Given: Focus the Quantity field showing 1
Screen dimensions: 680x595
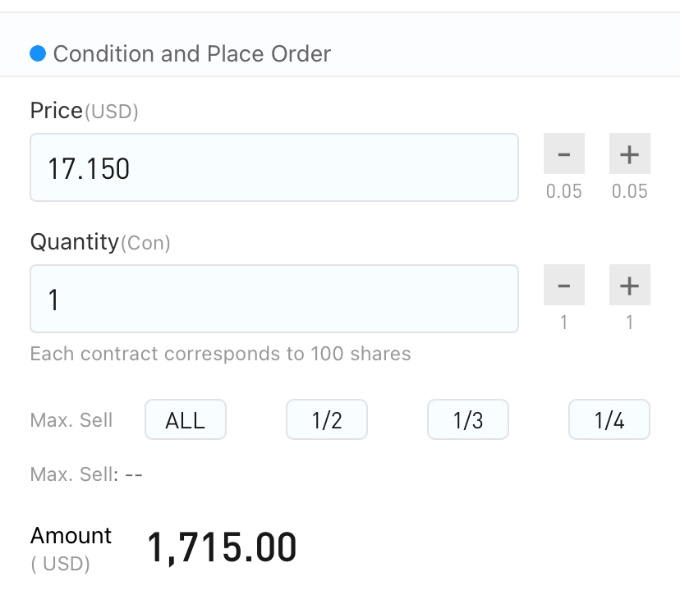Looking at the screenshot, I should (274, 298).
